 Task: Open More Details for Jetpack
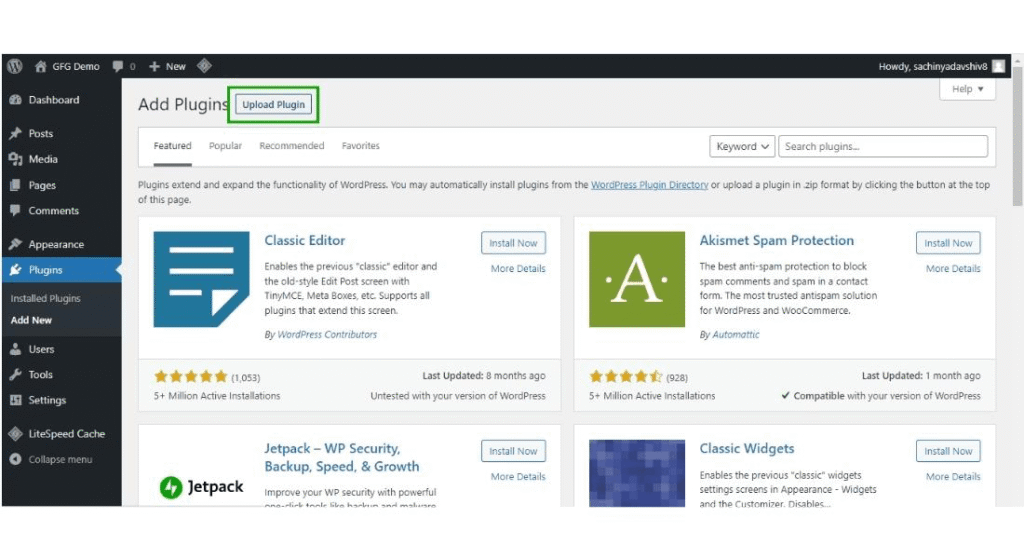coord(518,477)
